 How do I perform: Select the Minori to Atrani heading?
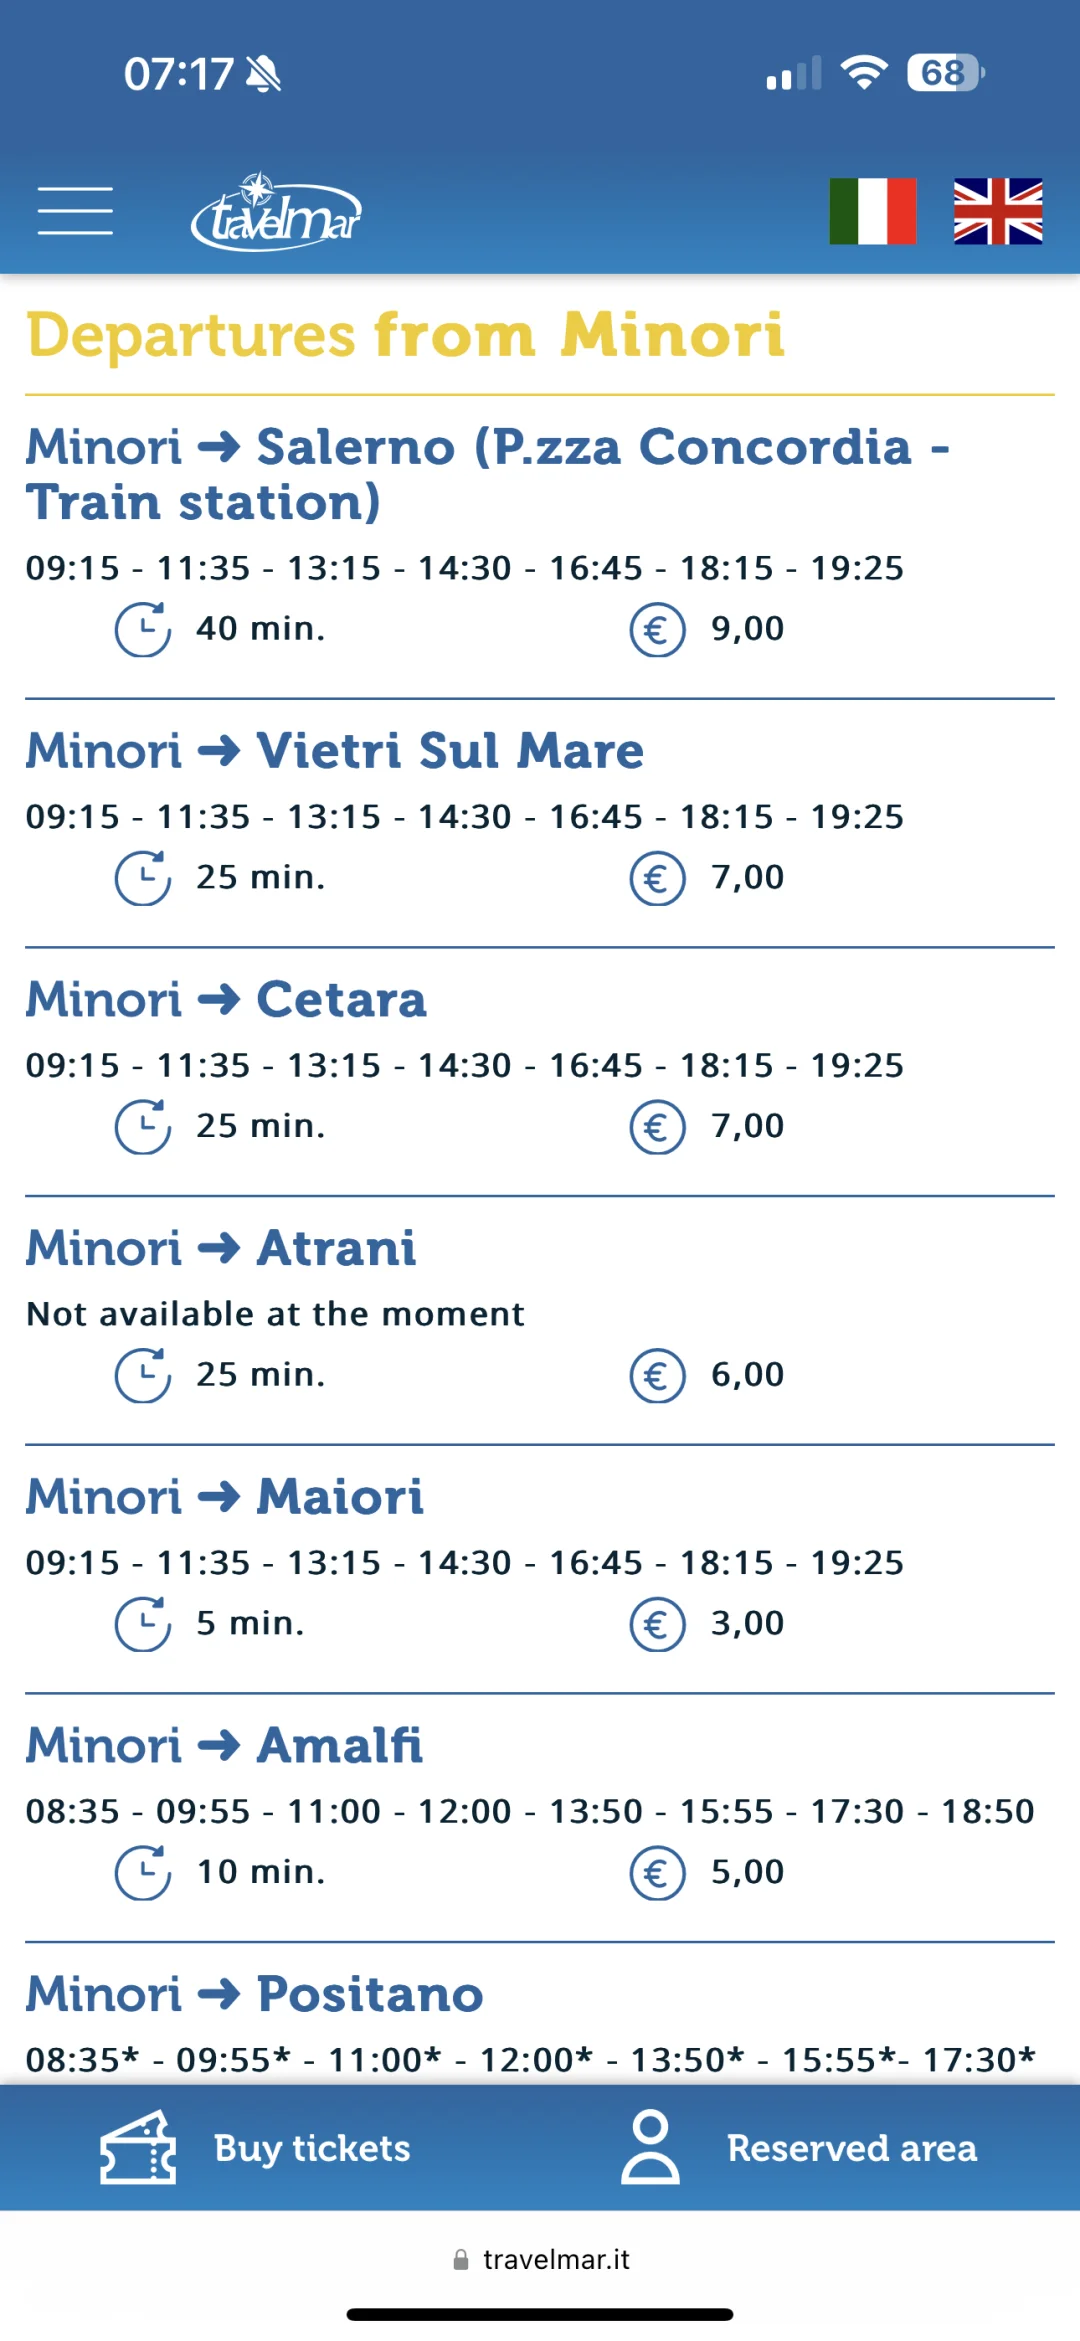(x=221, y=1248)
